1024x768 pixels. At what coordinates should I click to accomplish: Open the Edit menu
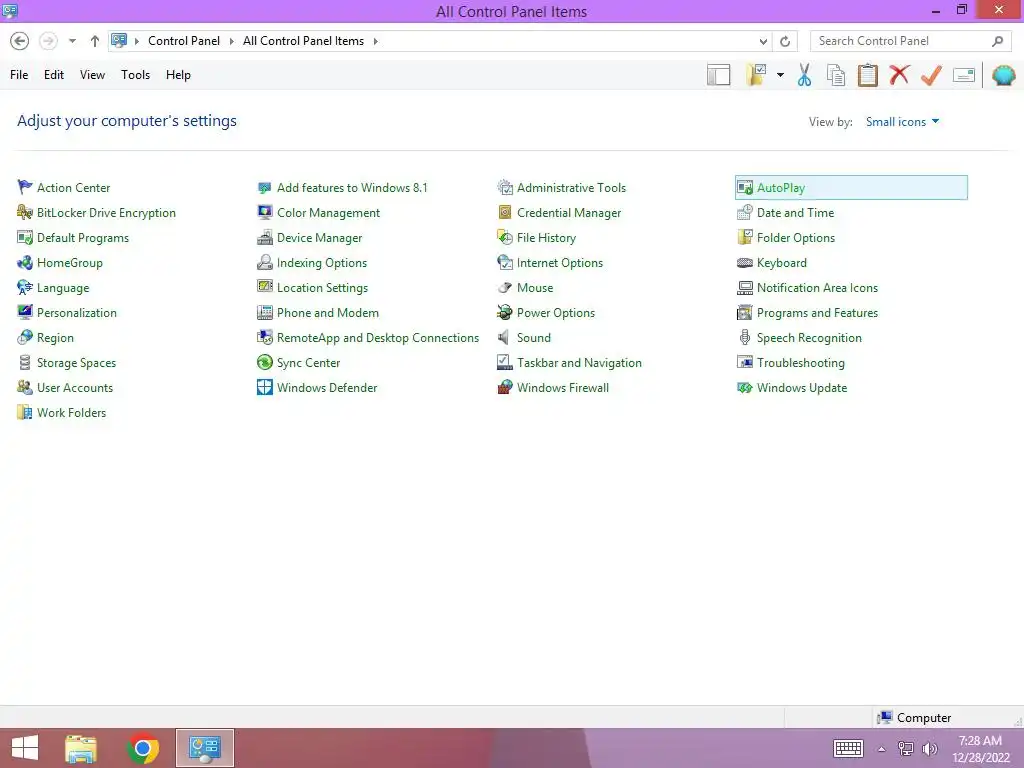pyautogui.click(x=54, y=75)
